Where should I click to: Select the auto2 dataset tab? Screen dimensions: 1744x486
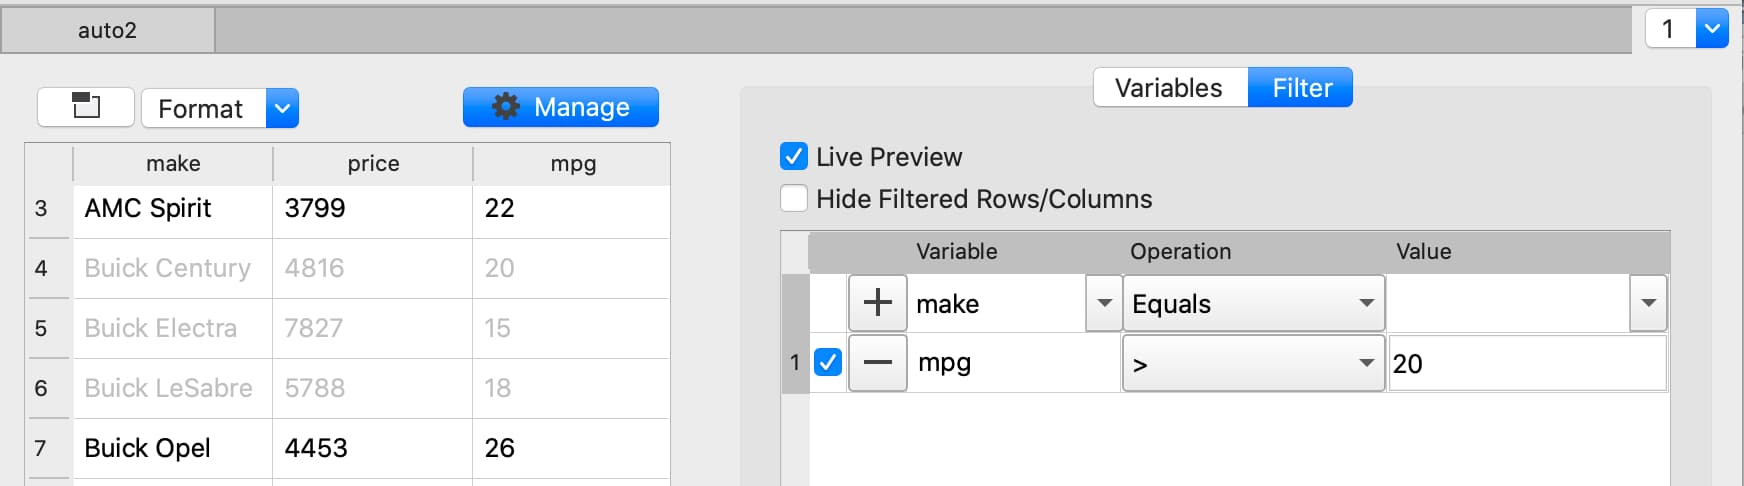108,30
